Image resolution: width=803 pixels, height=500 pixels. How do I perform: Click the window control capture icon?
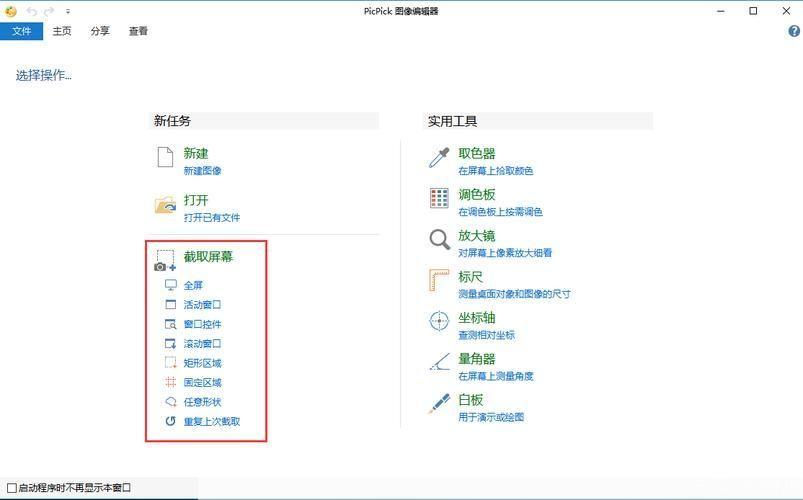(x=171, y=324)
